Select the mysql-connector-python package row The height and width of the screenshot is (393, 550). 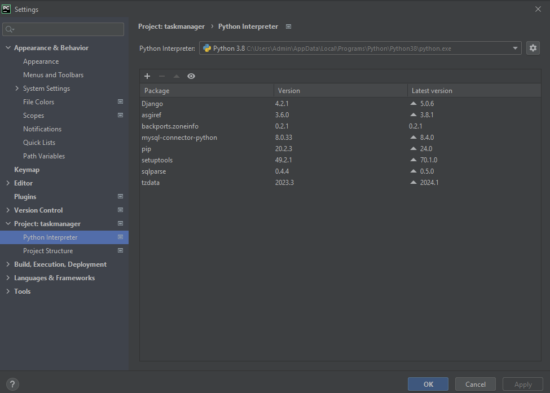(340, 138)
